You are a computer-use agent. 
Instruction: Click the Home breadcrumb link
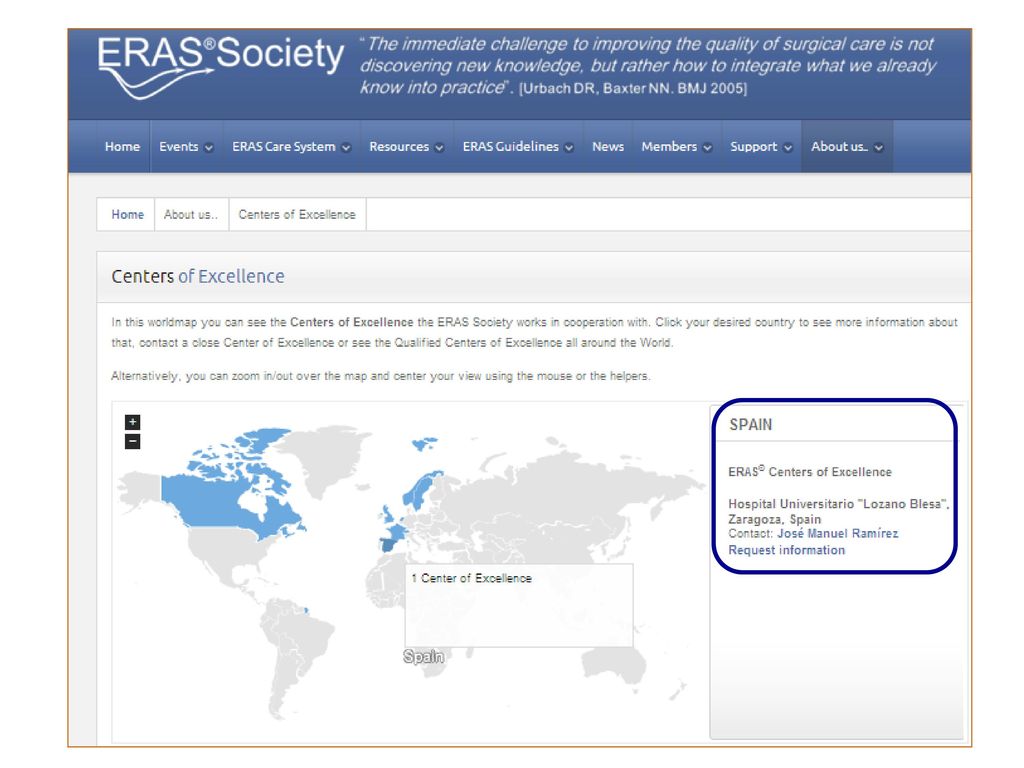(127, 215)
